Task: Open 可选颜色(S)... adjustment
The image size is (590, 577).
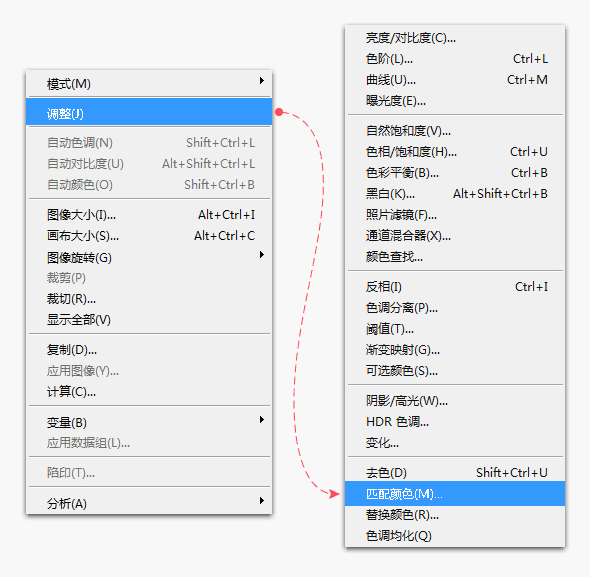Action: (455, 371)
